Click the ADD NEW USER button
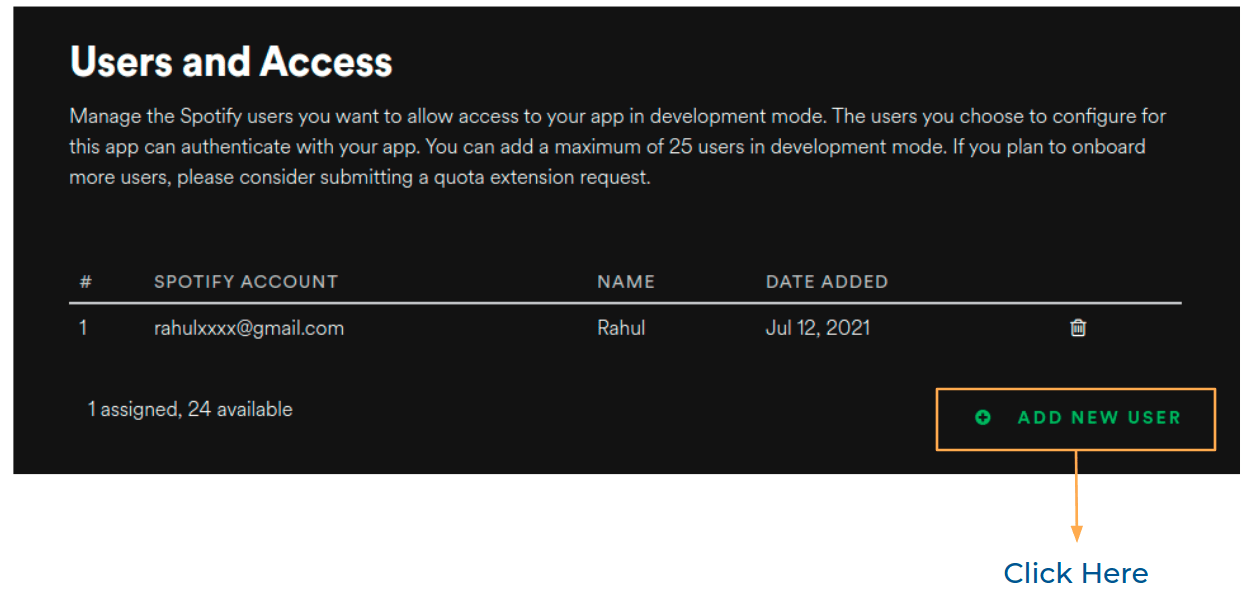 pyautogui.click(x=1075, y=418)
